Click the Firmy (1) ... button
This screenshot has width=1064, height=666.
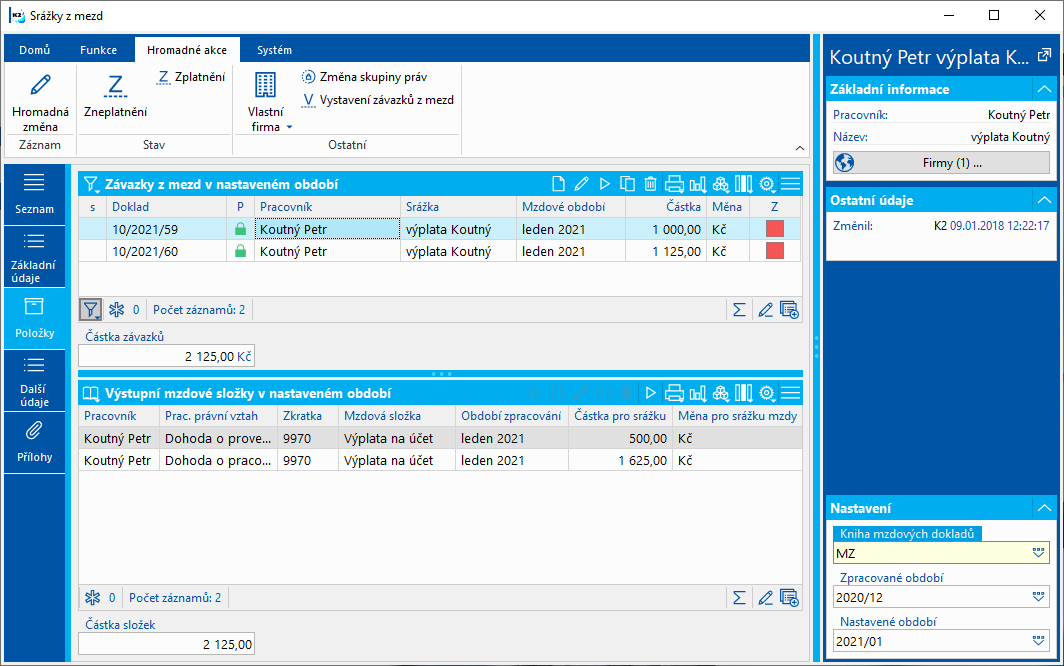[x=941, y=163]
